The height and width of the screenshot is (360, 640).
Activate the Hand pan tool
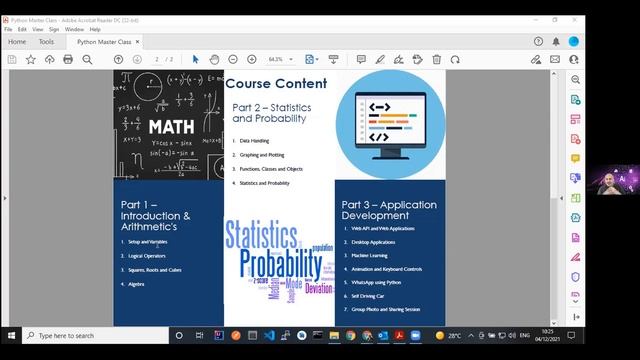(214, 60)
